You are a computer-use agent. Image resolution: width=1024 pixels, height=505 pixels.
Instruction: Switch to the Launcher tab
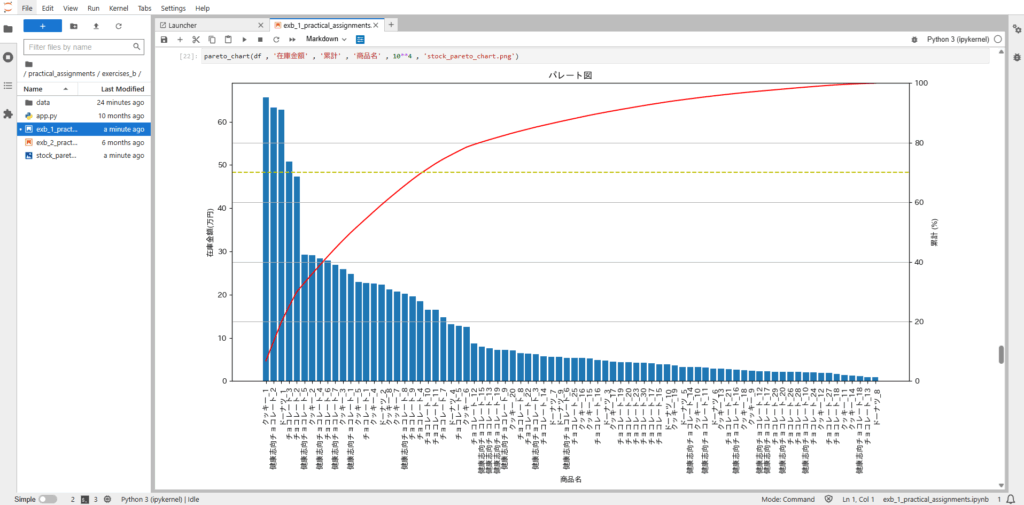pos(189,24)
